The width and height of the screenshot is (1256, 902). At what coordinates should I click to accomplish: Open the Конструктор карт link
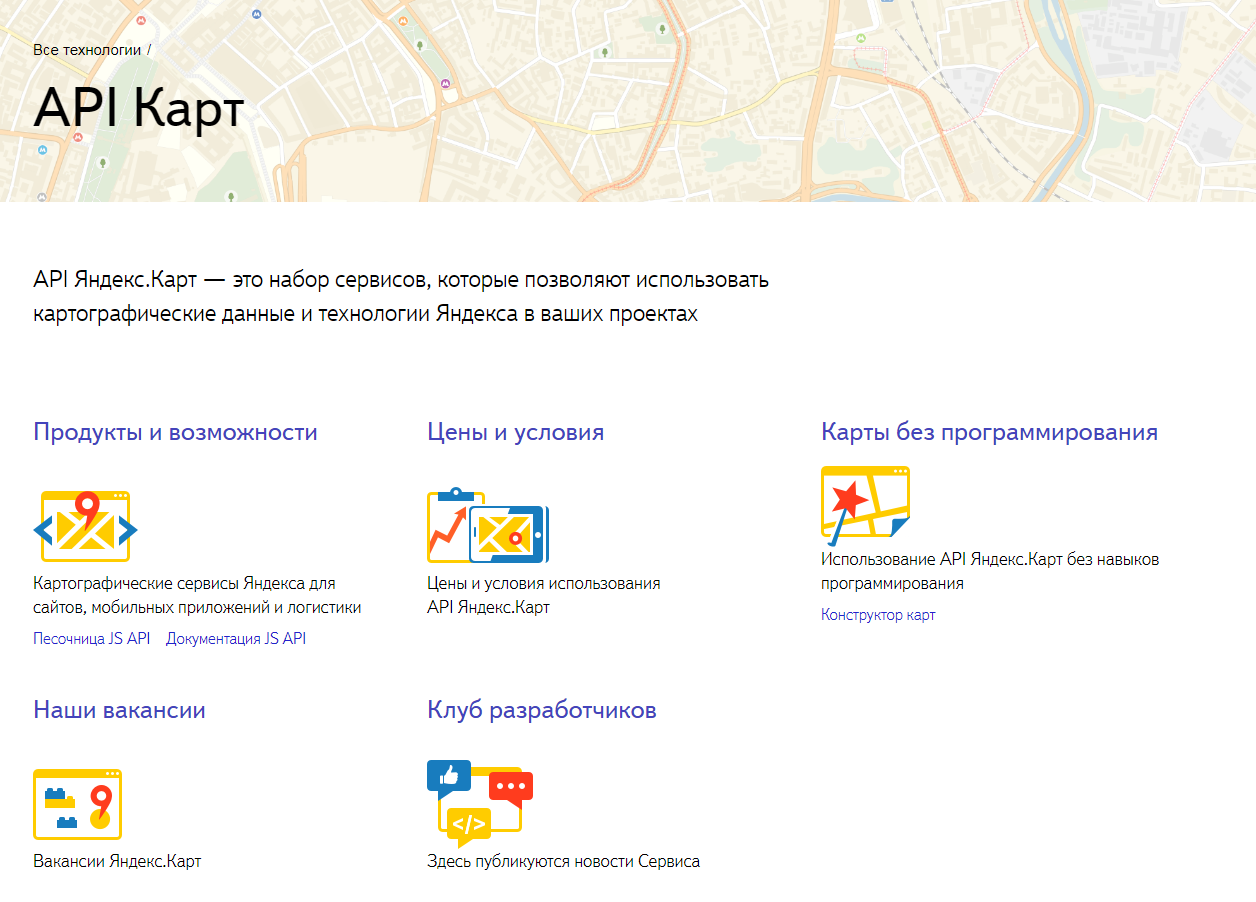[x=878, y=615]
